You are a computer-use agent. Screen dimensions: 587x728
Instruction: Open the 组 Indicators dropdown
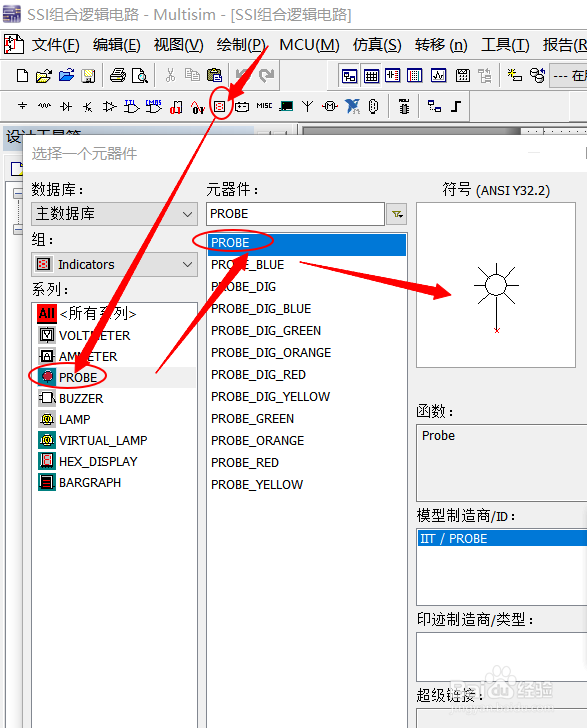pyautogui.click(x=114, y=265)
